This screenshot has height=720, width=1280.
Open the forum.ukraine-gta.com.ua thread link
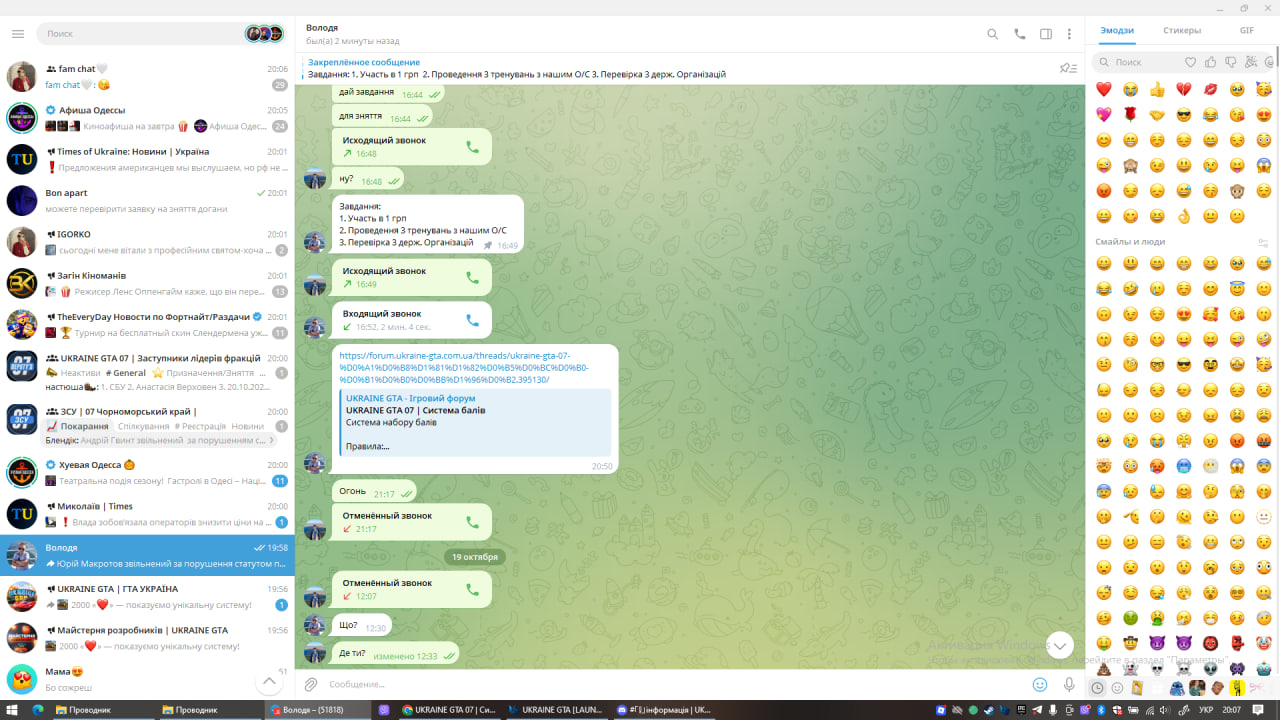465,367
